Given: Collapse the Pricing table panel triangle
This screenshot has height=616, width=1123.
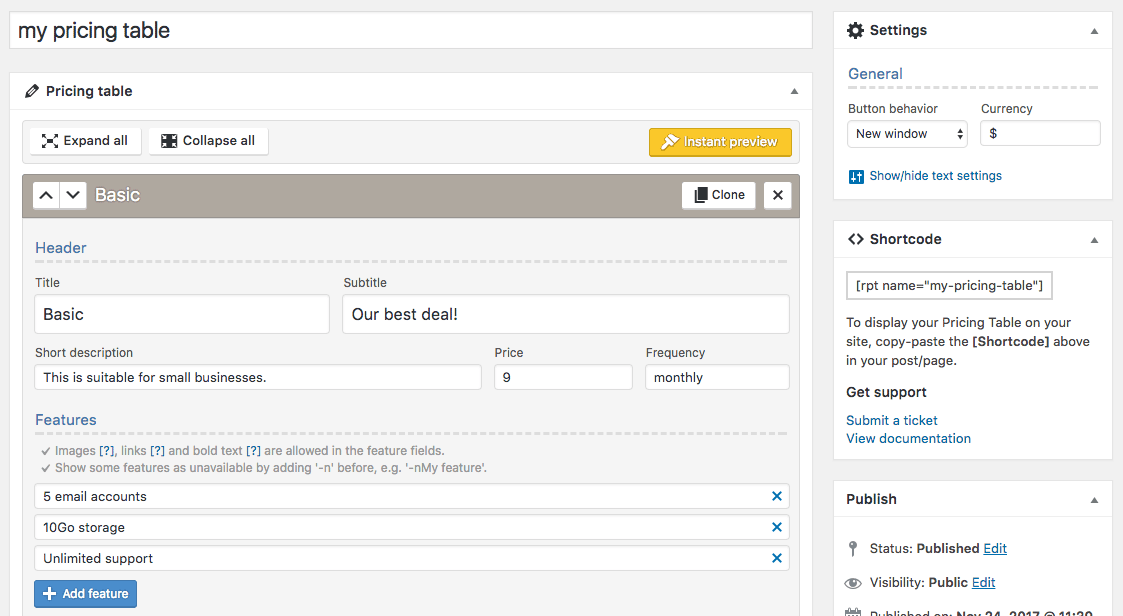Looking at the screenshot, I should (794, 91).
